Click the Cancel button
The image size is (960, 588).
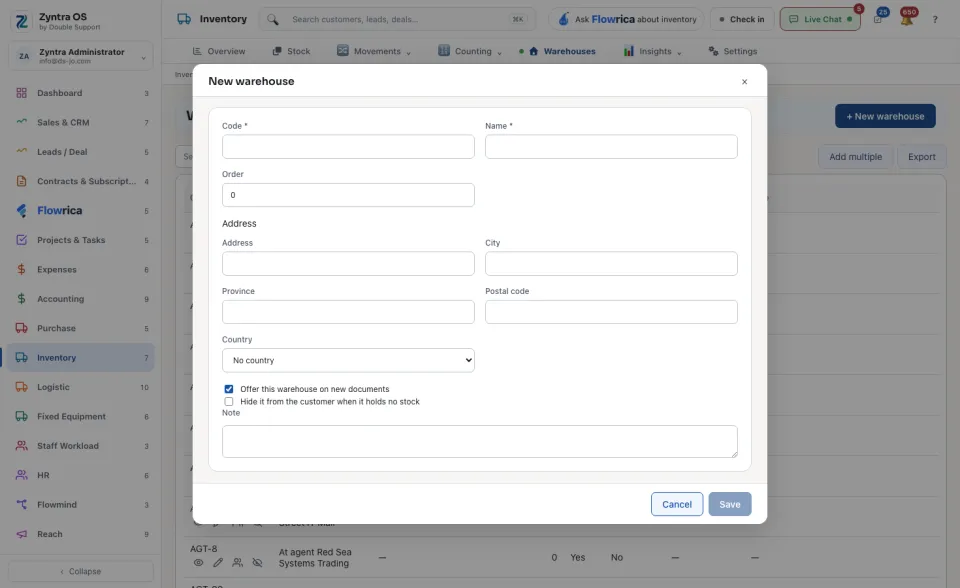[677, 504]
